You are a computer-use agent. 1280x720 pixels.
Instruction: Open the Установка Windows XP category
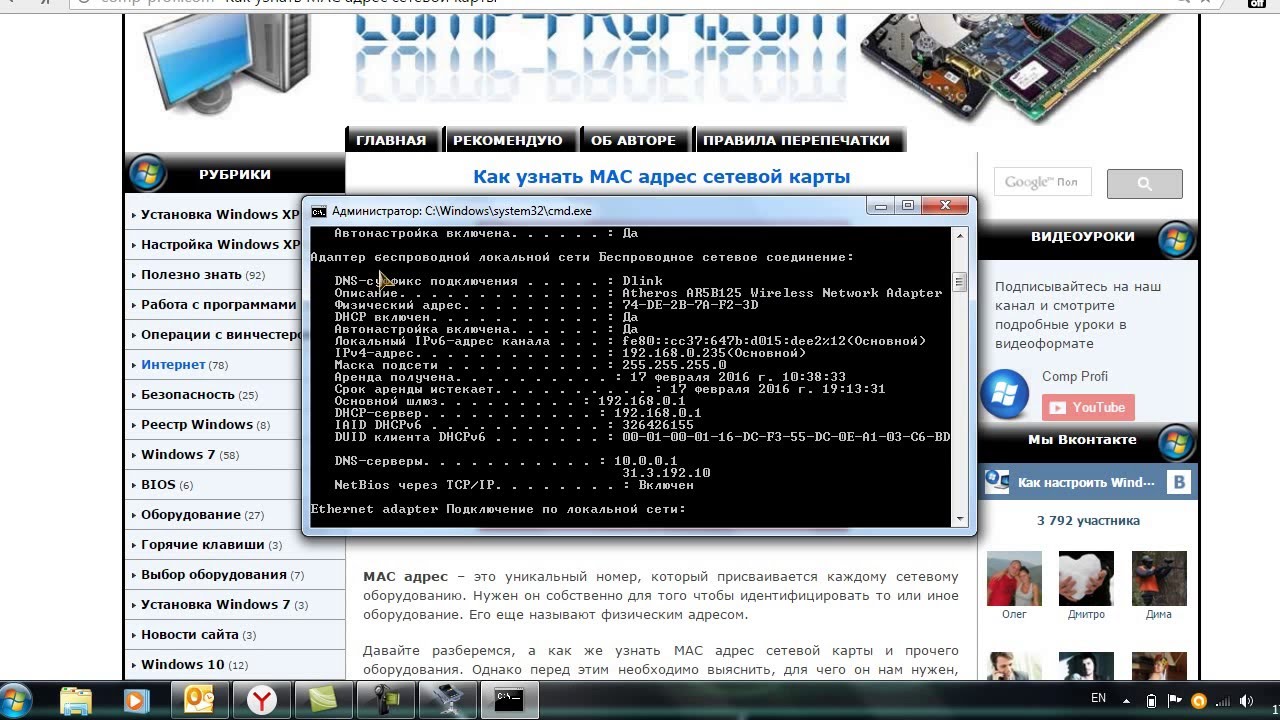[220, 214]
